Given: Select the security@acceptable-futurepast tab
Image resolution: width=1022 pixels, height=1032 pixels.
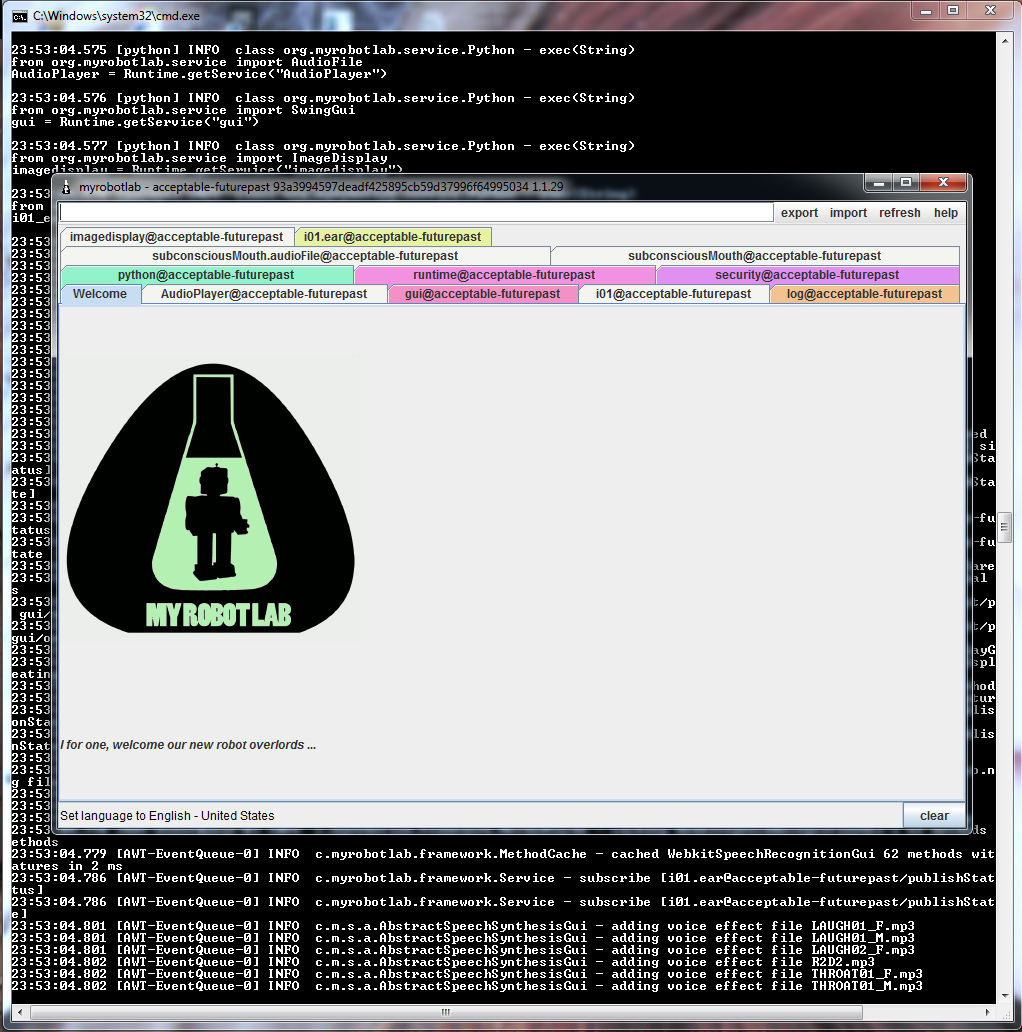Looking at the screenshot, I should [807, 275].
